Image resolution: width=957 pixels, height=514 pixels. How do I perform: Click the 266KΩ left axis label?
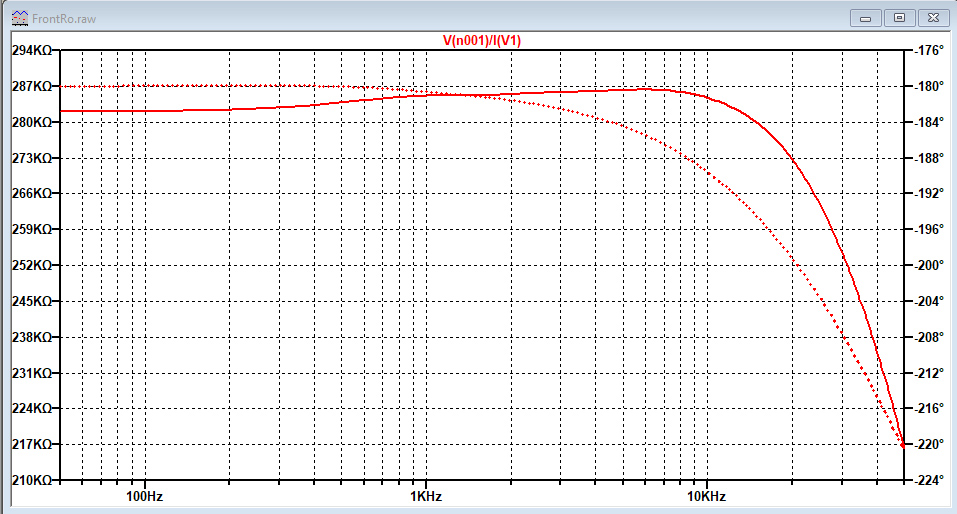click(x=32, y=194)
